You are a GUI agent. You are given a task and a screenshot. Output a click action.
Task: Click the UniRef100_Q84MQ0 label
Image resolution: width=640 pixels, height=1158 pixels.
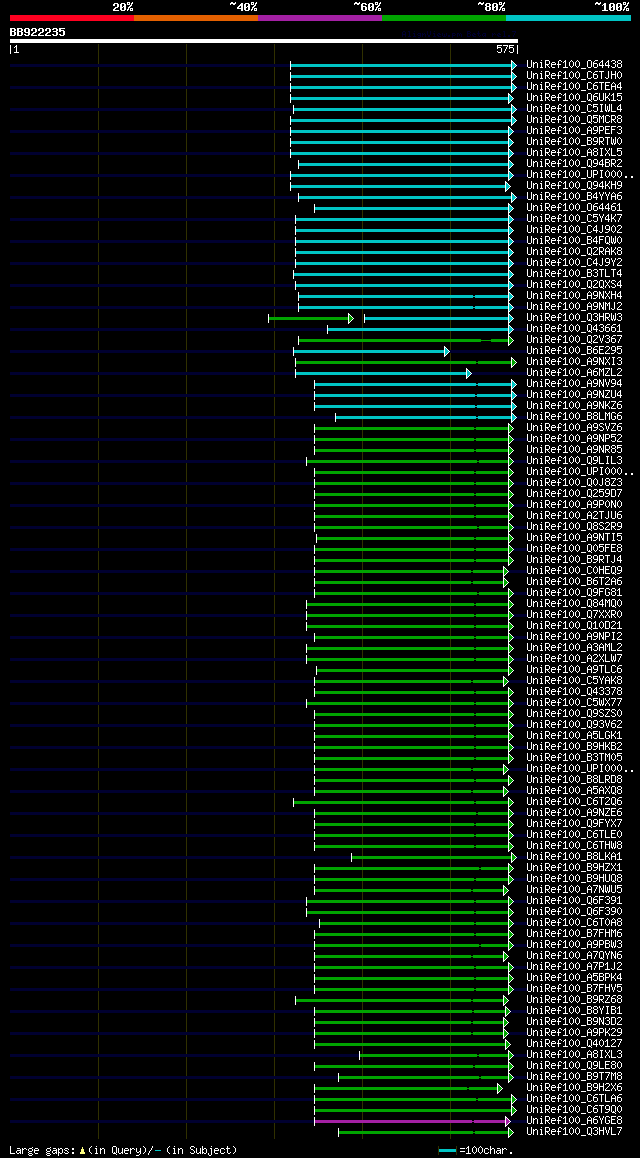[574, 604]
